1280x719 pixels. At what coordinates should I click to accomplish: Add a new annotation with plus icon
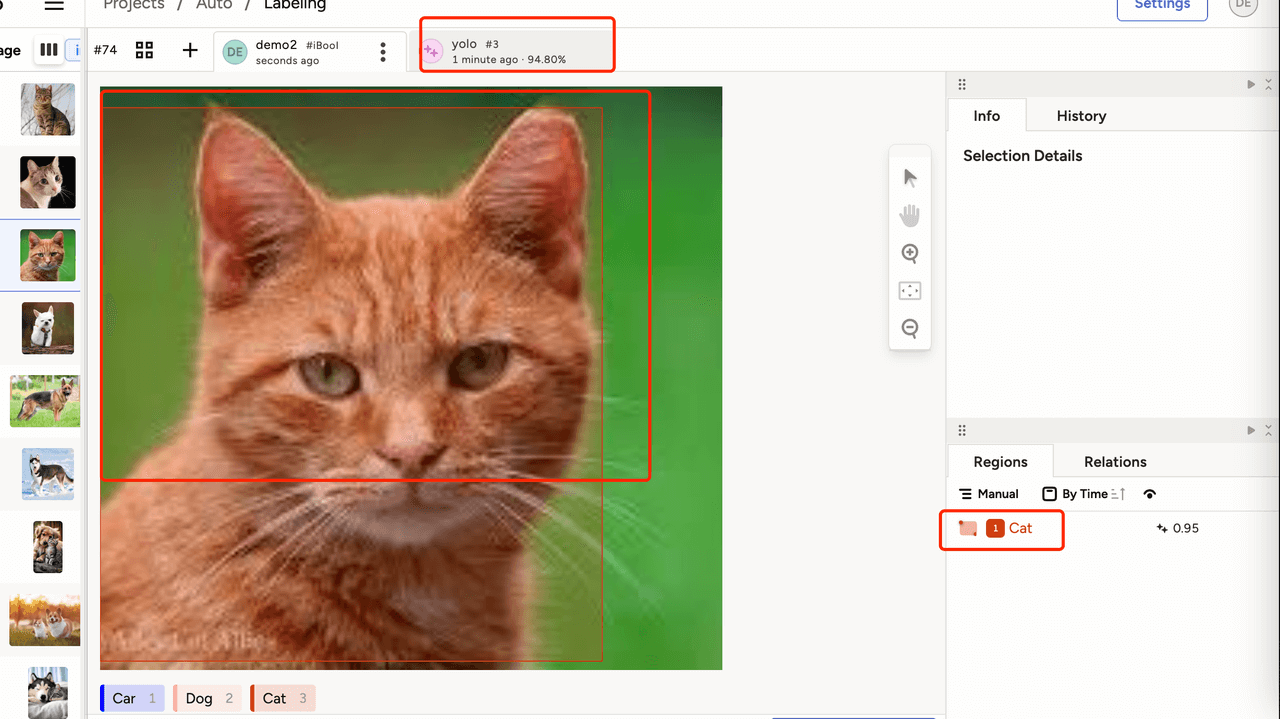coord(190,50)
